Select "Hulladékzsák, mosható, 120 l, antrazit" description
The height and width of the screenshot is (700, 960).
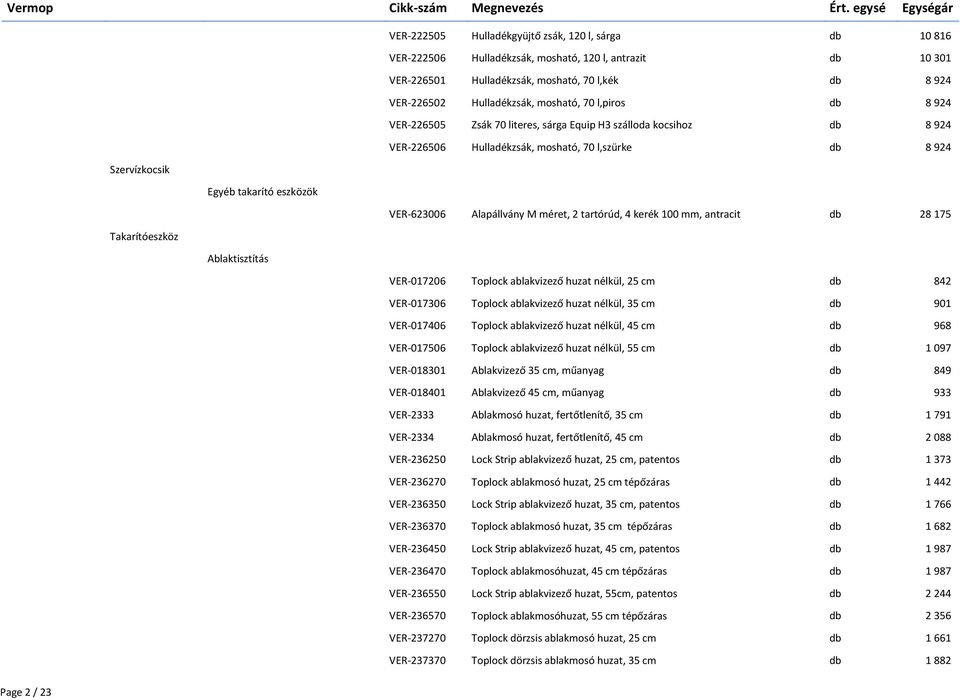tap(558, 58)
